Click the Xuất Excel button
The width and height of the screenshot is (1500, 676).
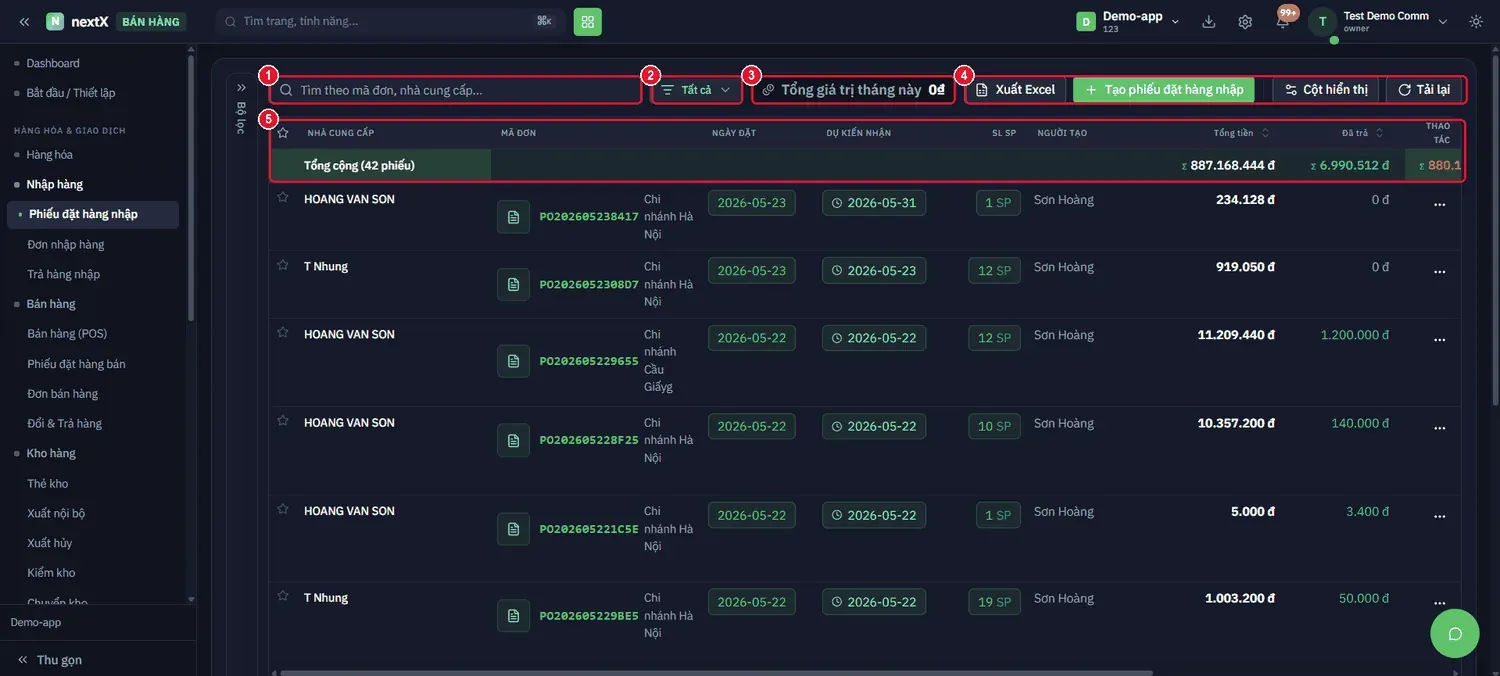tap(1016, 90)
